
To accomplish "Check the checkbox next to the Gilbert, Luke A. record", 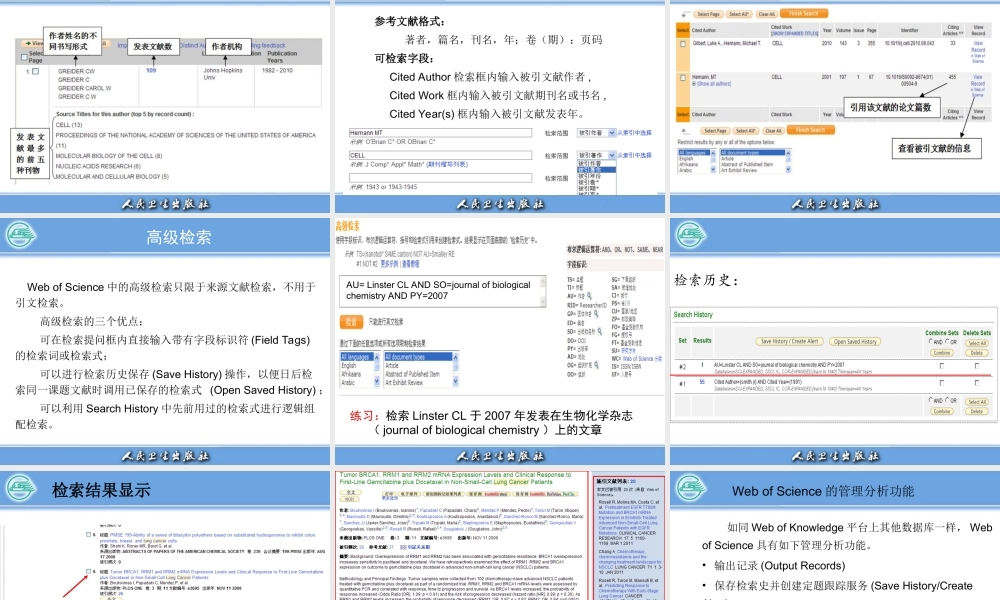I will 682,43.
